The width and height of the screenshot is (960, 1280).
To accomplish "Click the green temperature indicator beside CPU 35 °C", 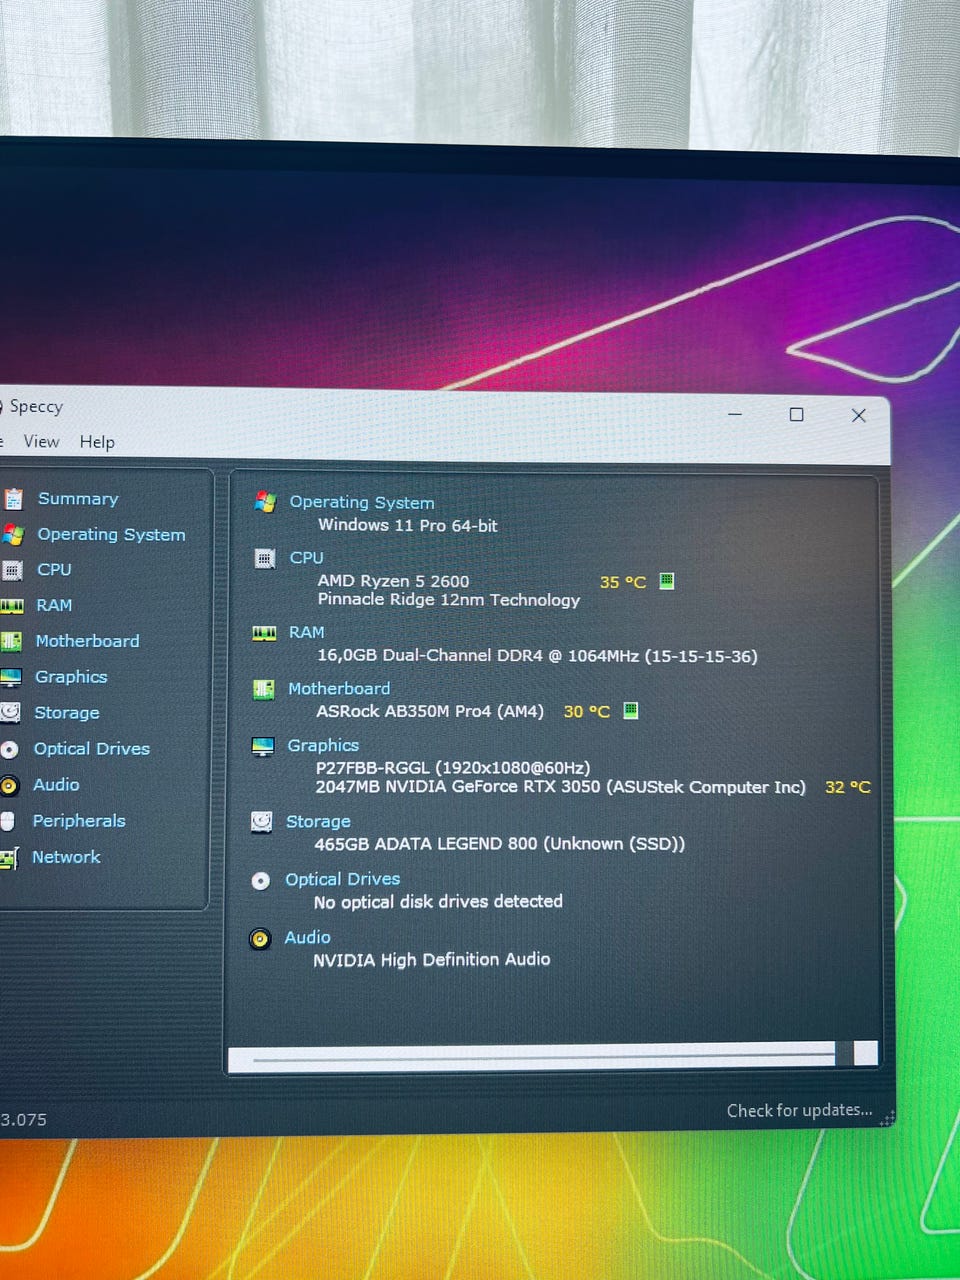I will tap(667, 581).
